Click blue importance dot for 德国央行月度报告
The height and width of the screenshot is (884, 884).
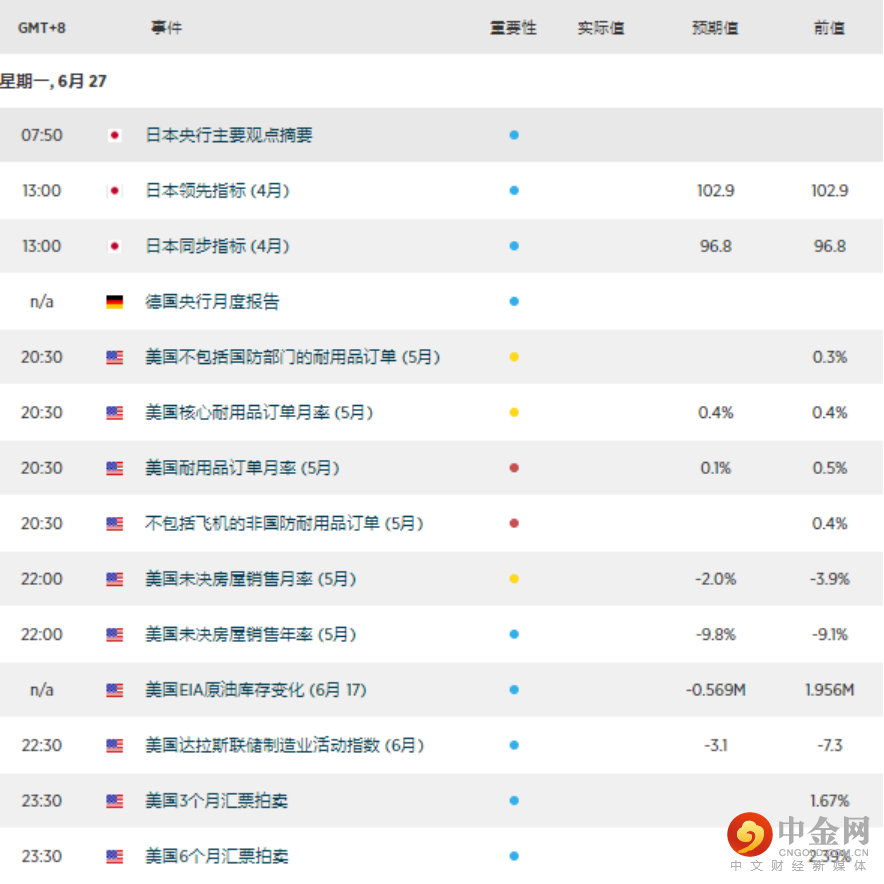(514, 302)
